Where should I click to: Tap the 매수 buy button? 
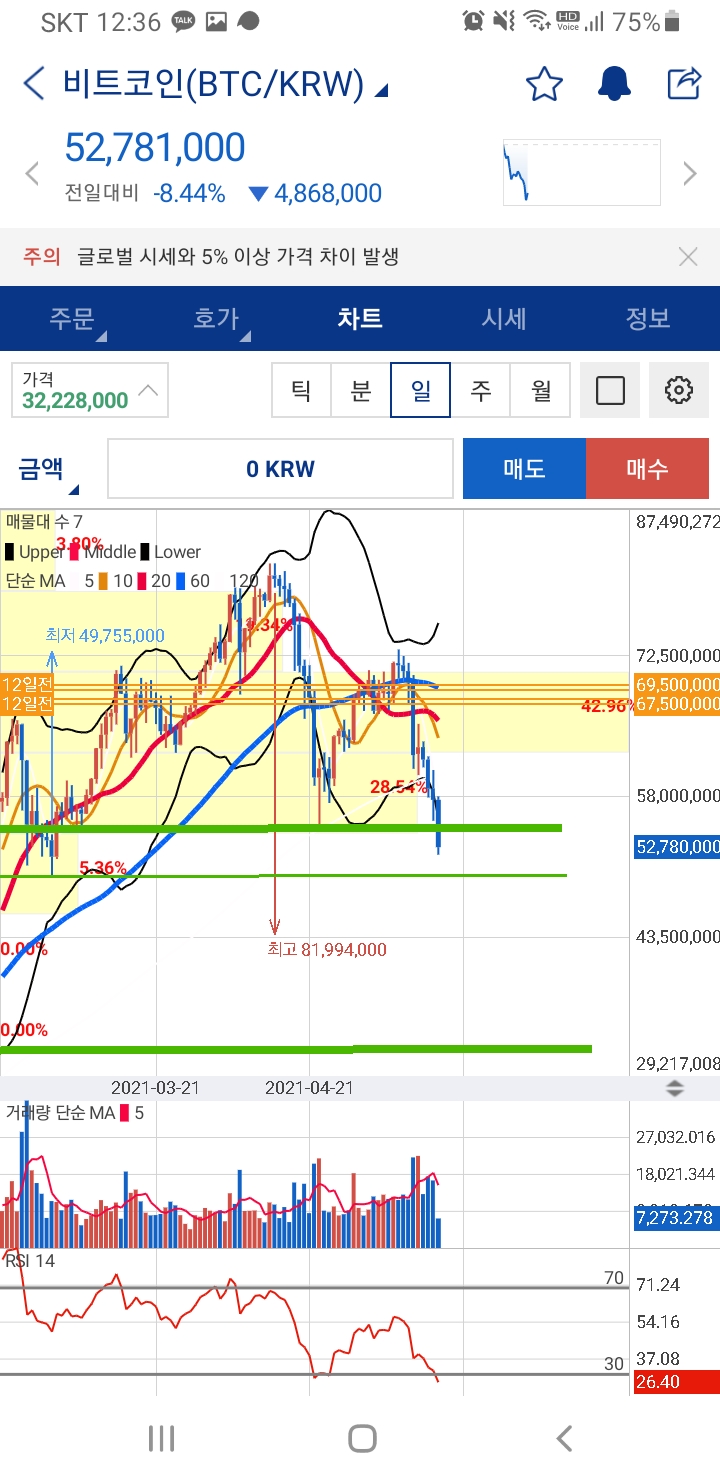[x=647, y=468]
